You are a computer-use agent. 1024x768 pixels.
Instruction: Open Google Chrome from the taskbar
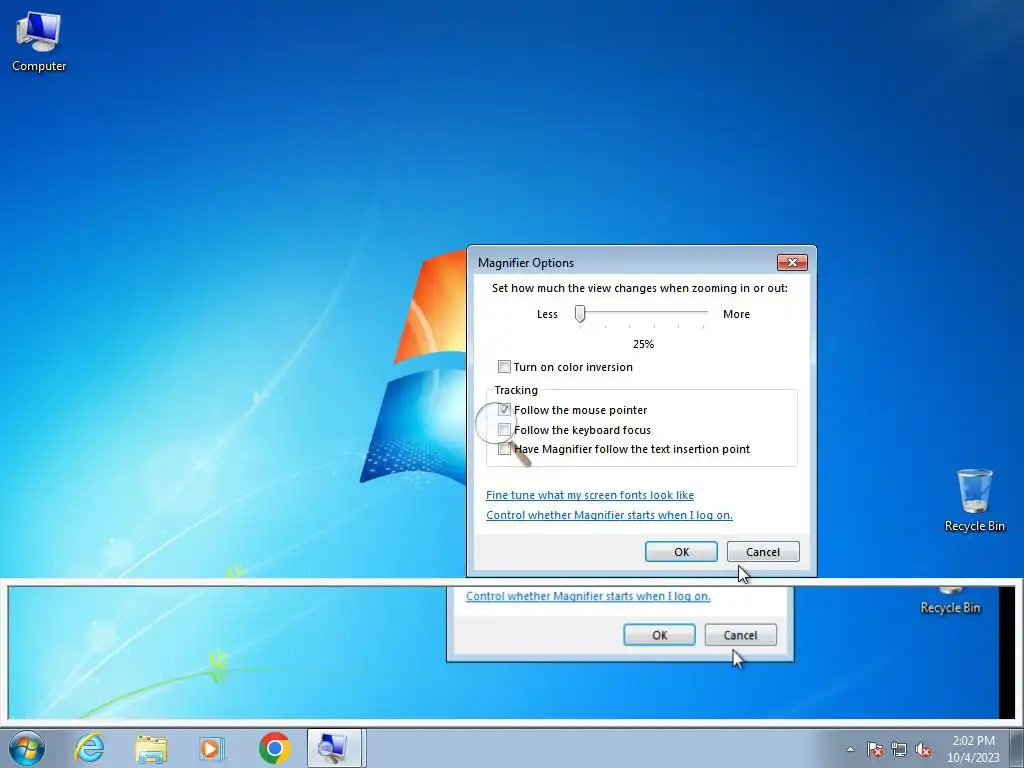[x=274, y=748]
